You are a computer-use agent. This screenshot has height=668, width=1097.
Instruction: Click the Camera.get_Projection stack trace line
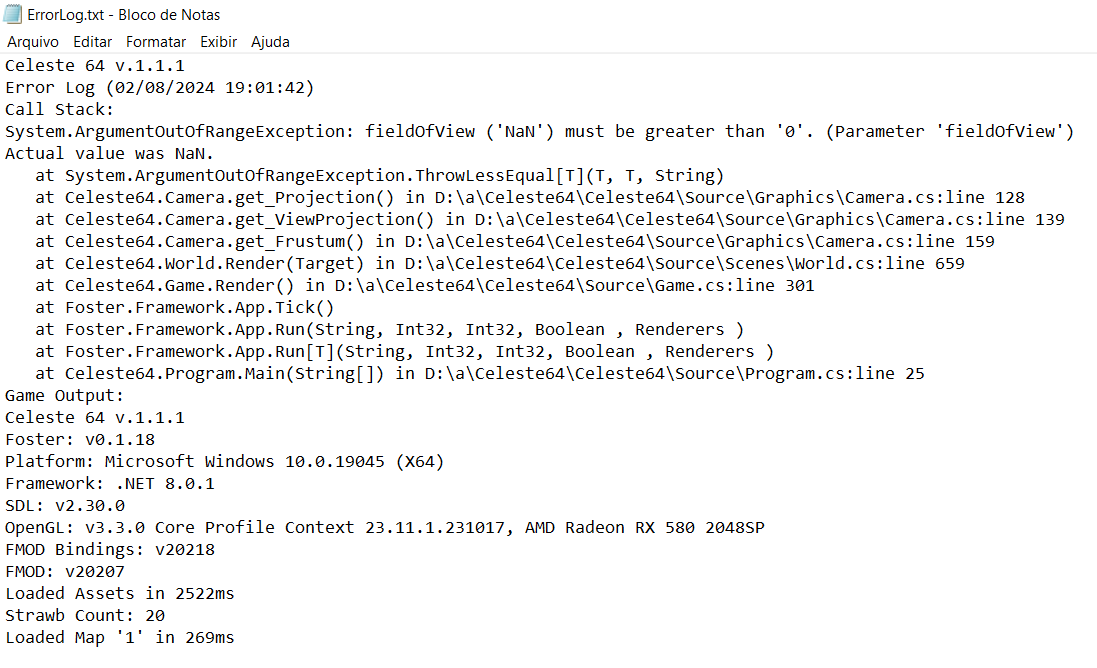click(530, 198)
